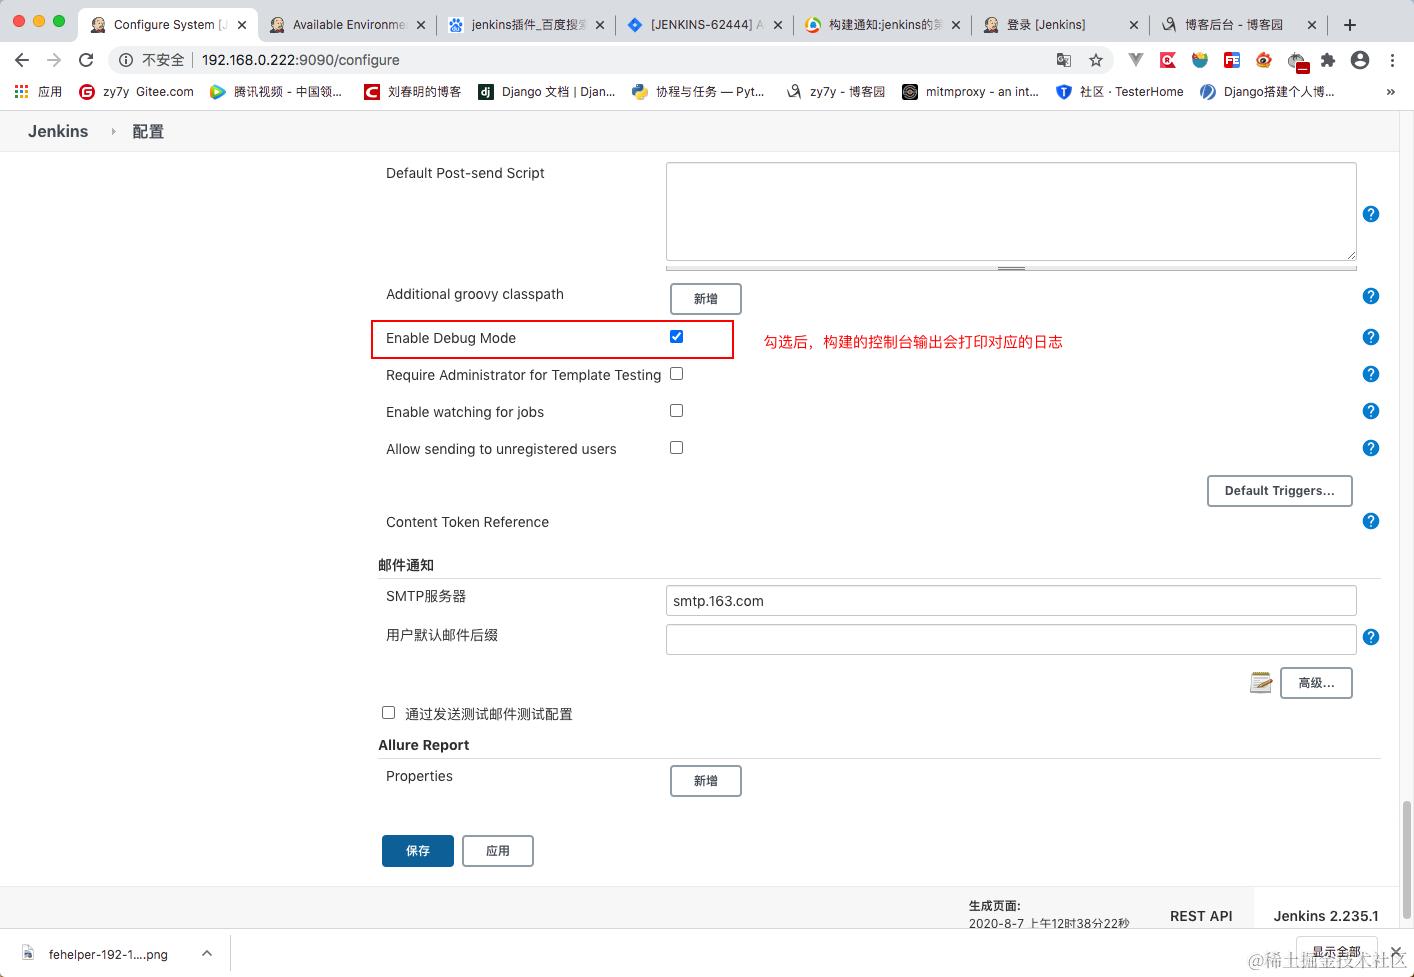Expand the bookmarks overflow chevron
1414x977 pixels.
pos(1390,91)
